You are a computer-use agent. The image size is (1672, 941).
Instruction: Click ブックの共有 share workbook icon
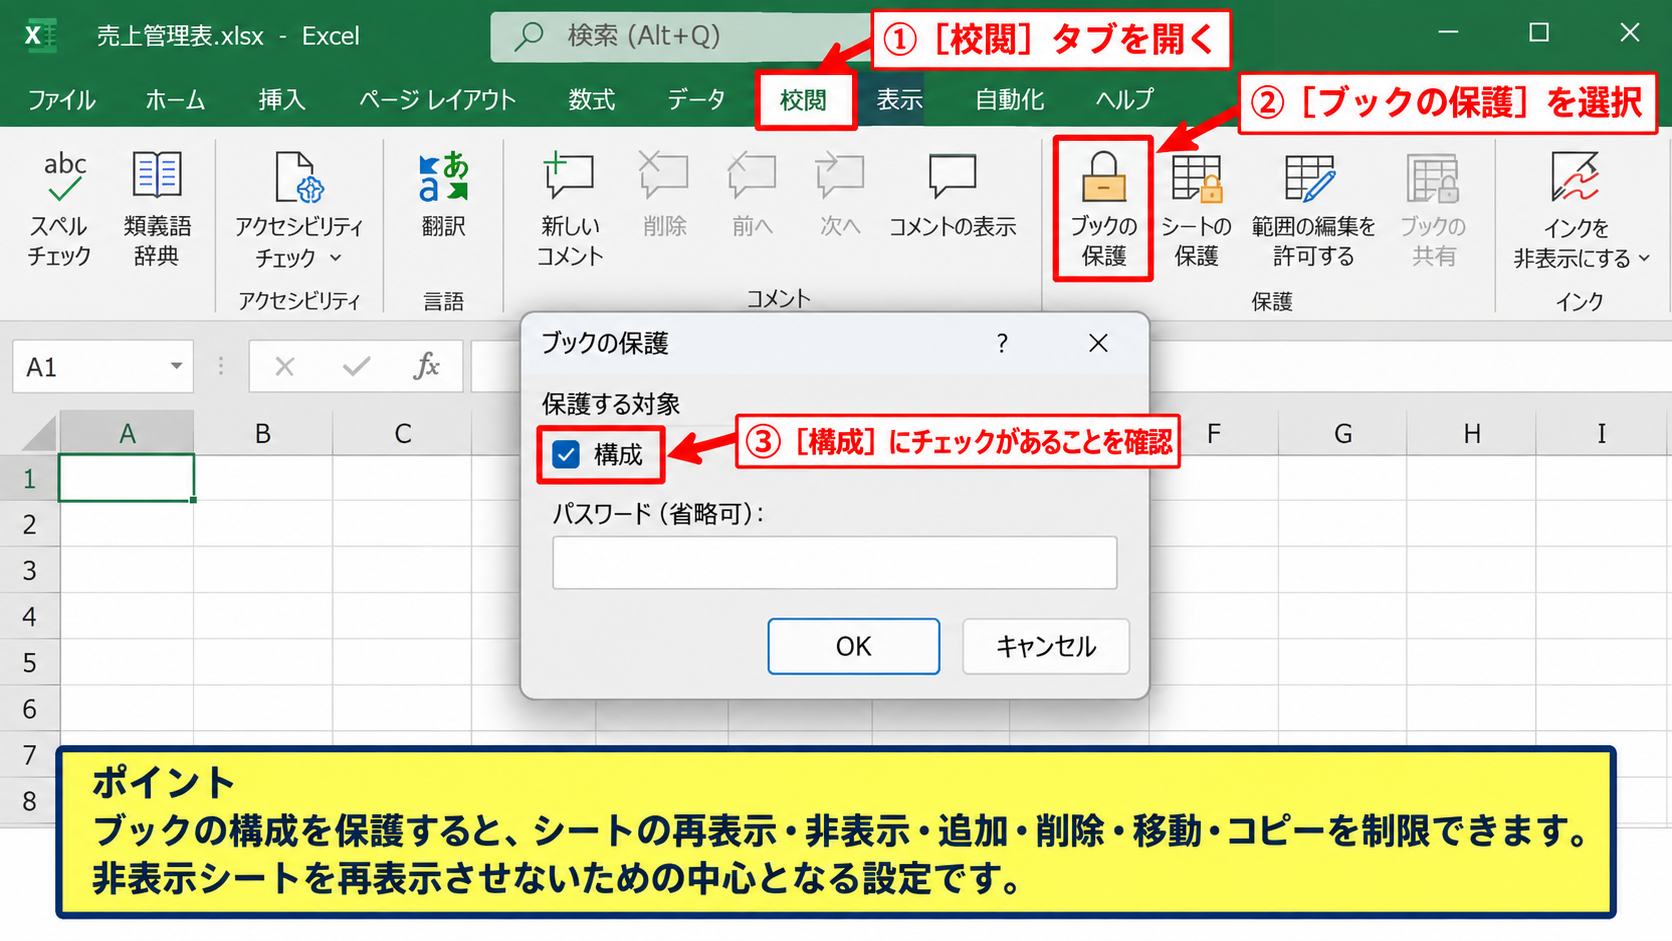(x=1433, y=178)
